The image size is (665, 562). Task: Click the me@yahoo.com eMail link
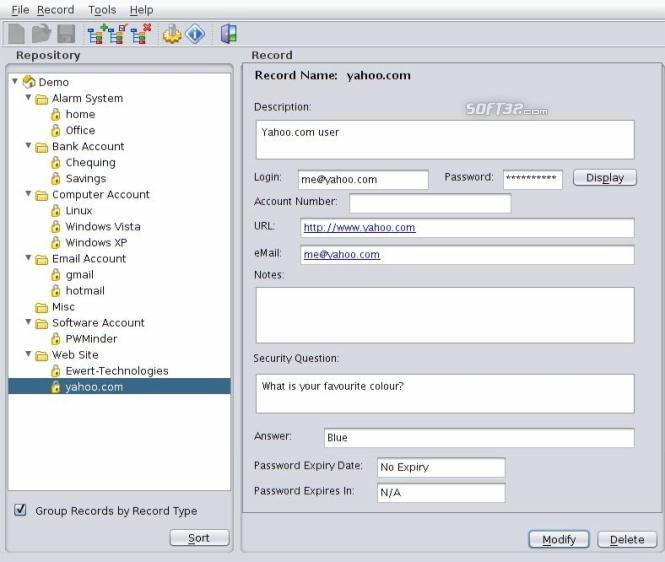[x=341, y=254]
